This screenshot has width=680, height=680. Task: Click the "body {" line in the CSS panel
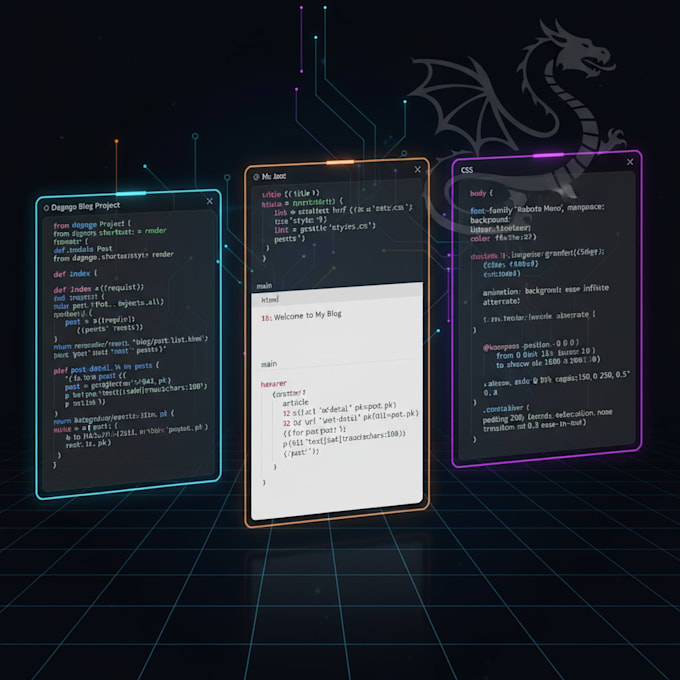click(x=481, y=193)
